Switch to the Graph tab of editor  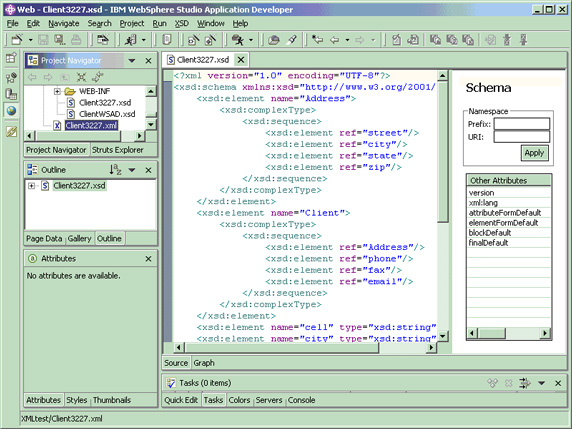pos(204,363)
